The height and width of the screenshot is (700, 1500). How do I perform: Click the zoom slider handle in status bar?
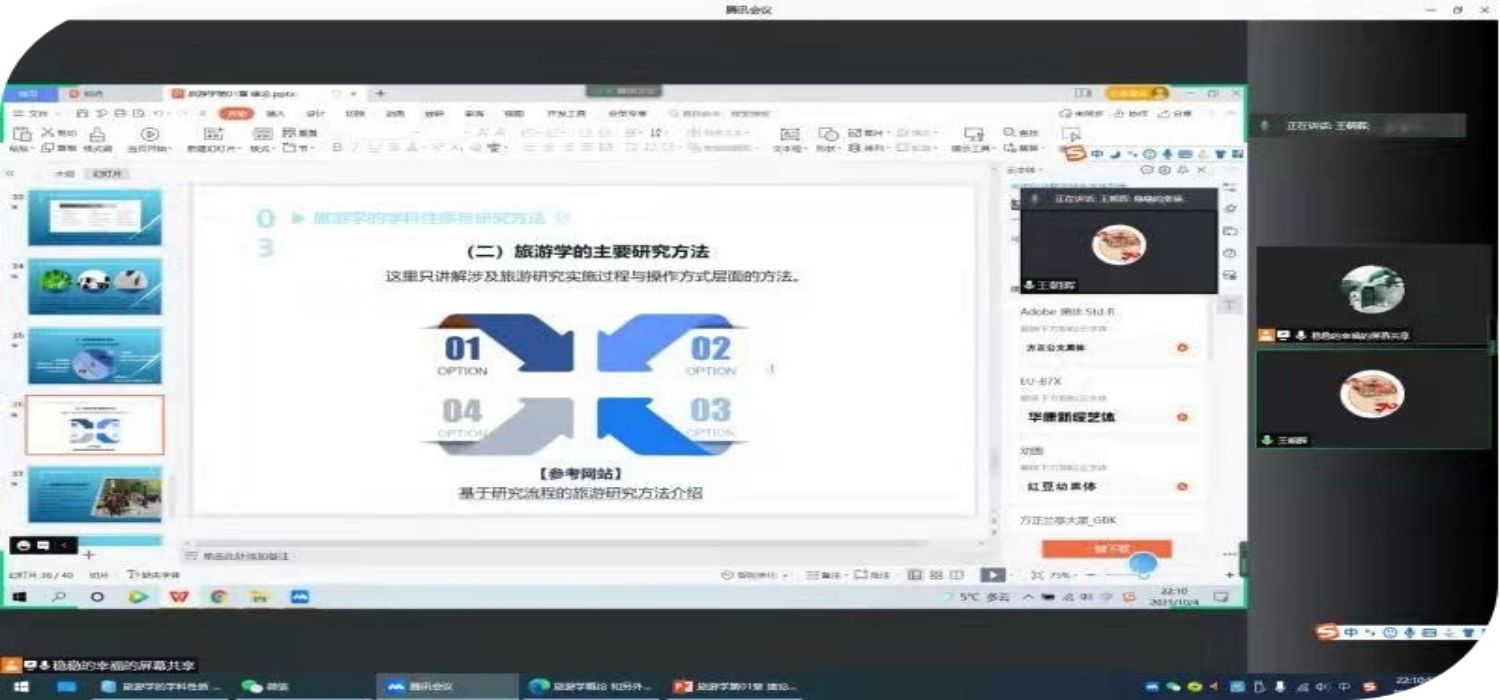(1144, 575)
